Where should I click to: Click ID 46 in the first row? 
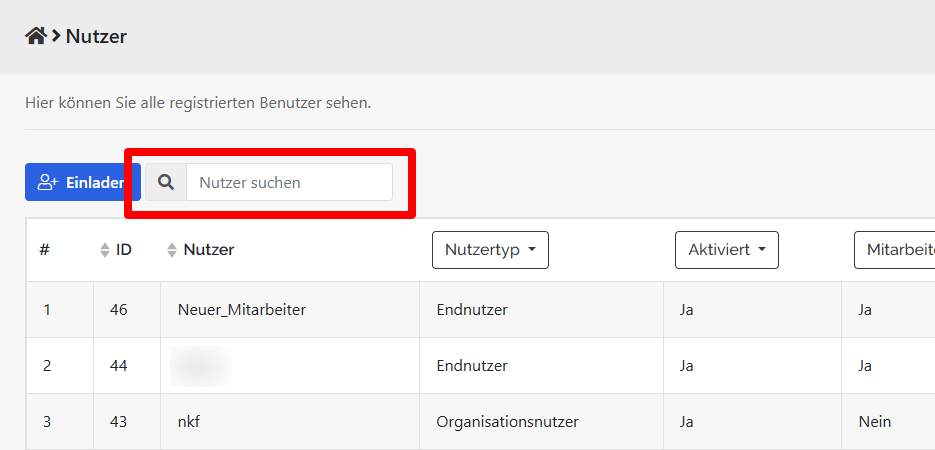coord(119,310)
